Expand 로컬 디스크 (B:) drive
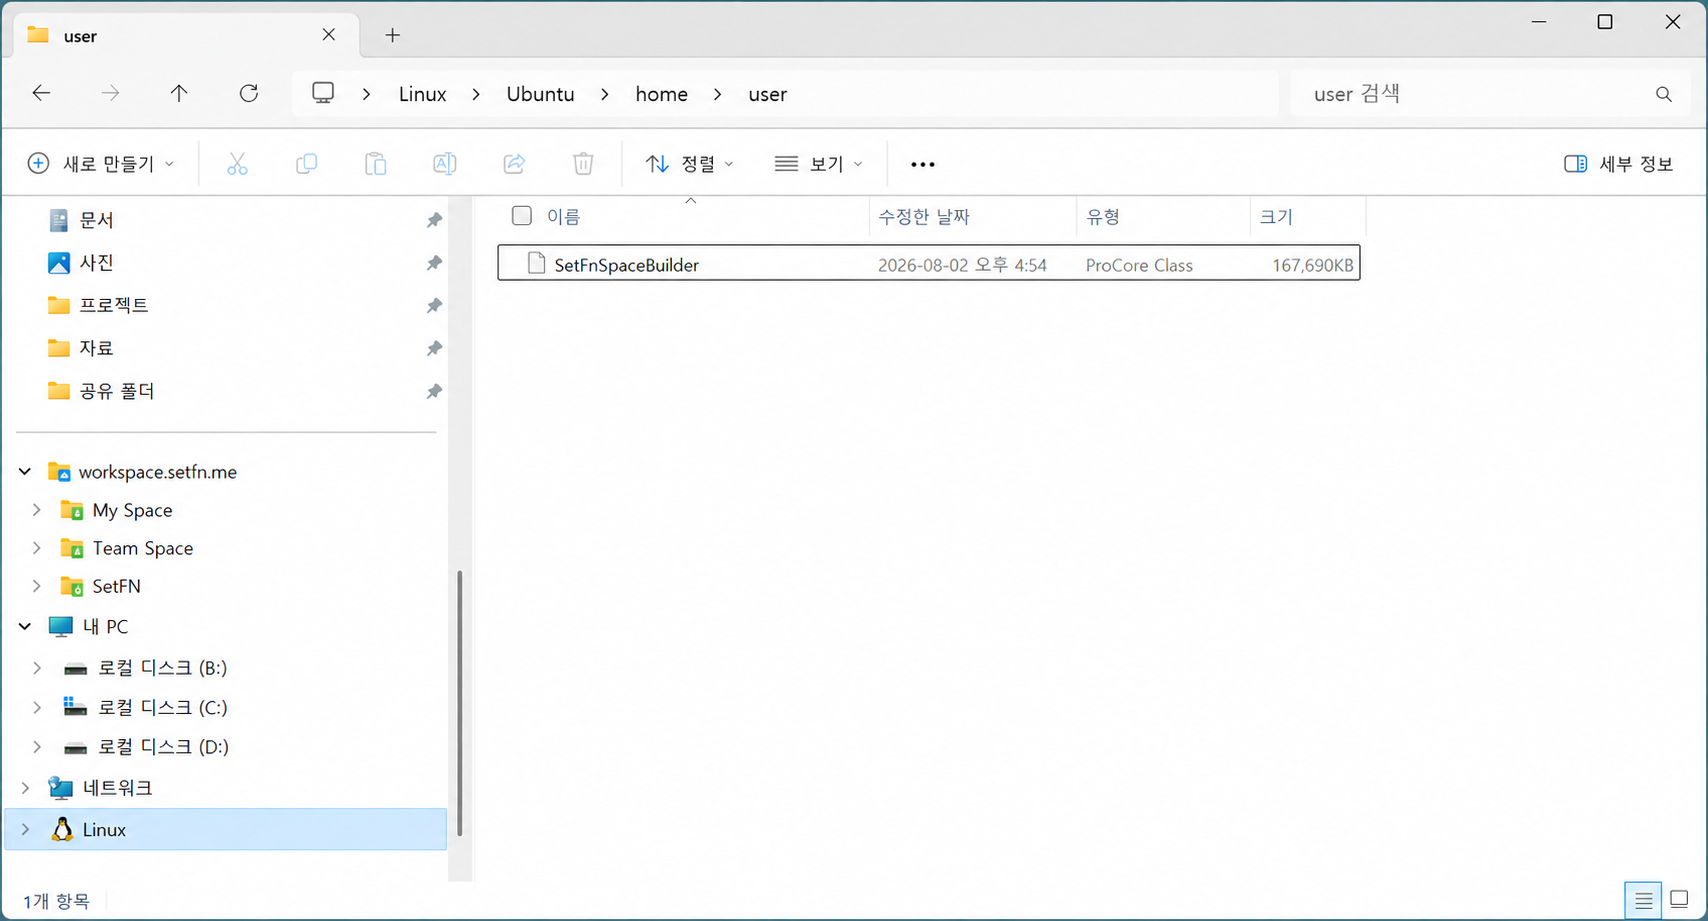The image size is (1708, 921). click(37, 667)
